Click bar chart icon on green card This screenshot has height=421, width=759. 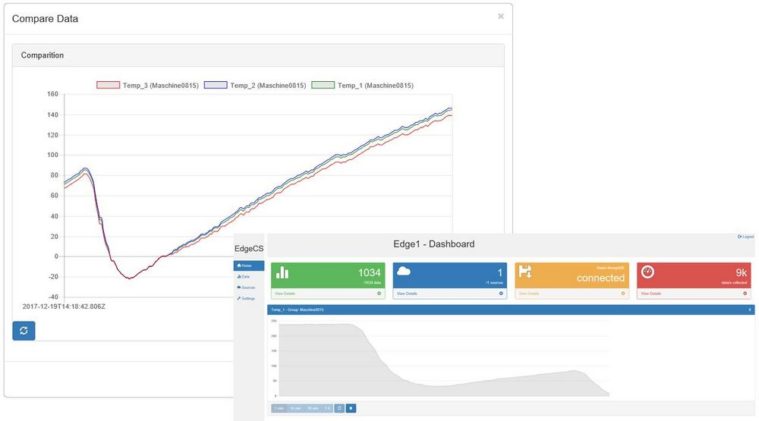pyautogui.click(x=282, y=272)
